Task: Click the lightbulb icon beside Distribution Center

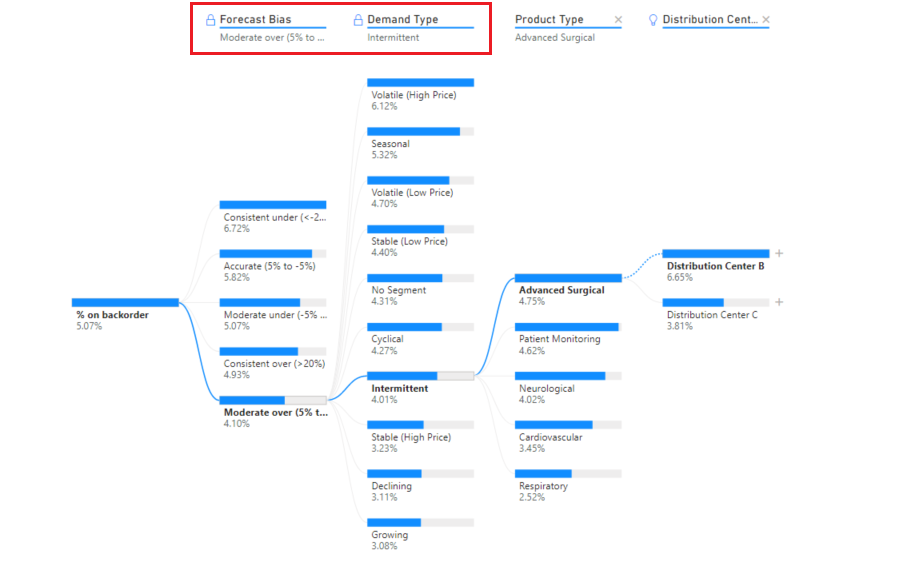Action: point(653,20)
